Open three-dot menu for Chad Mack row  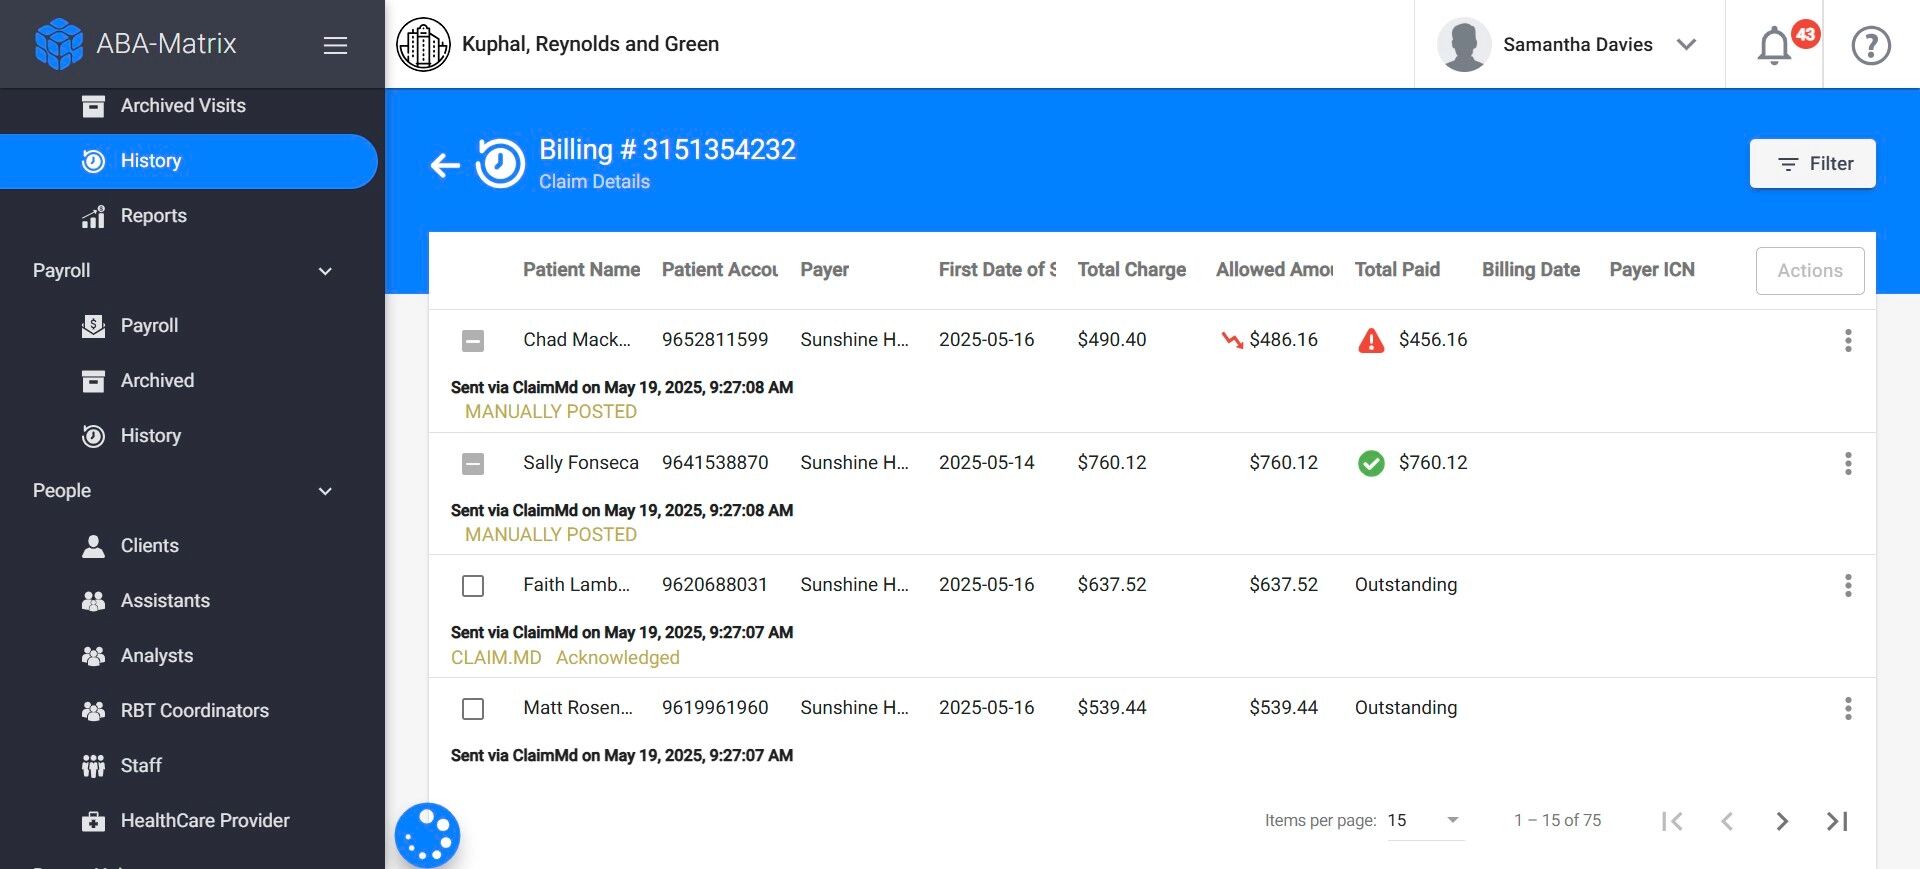coord(1847,340)
